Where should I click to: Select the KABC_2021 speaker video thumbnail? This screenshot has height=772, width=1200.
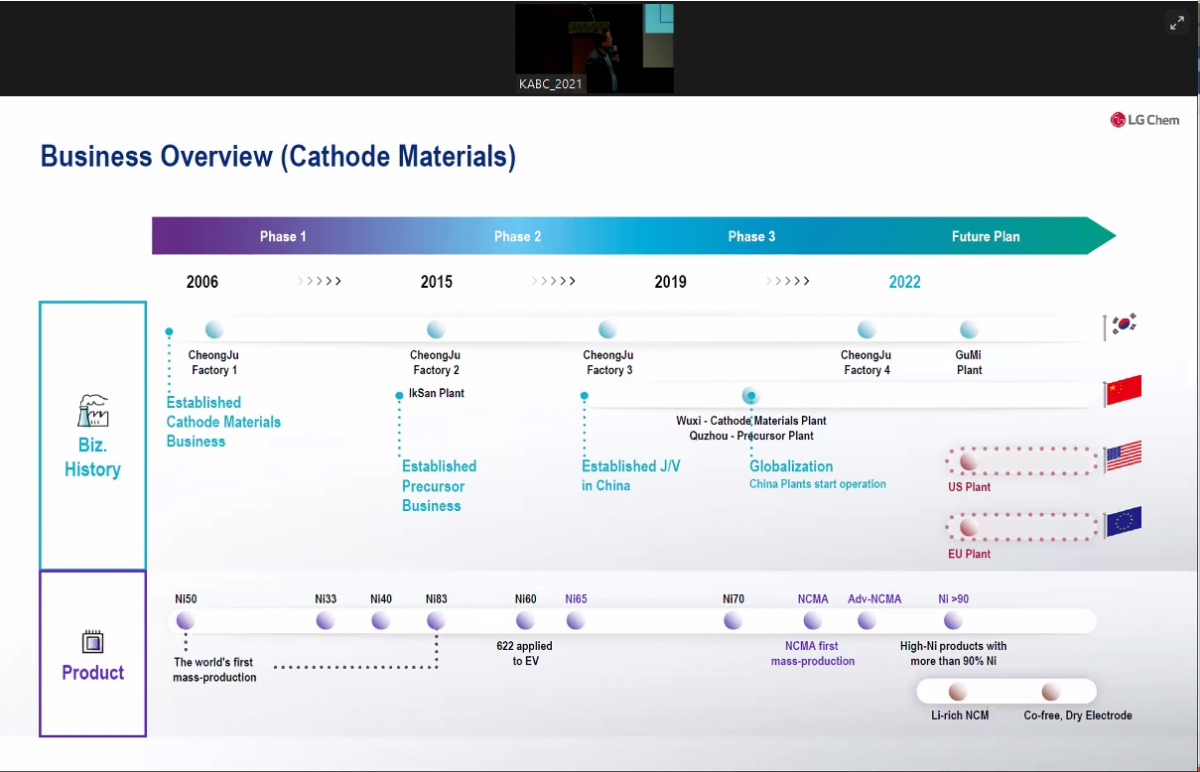point(594,48)
